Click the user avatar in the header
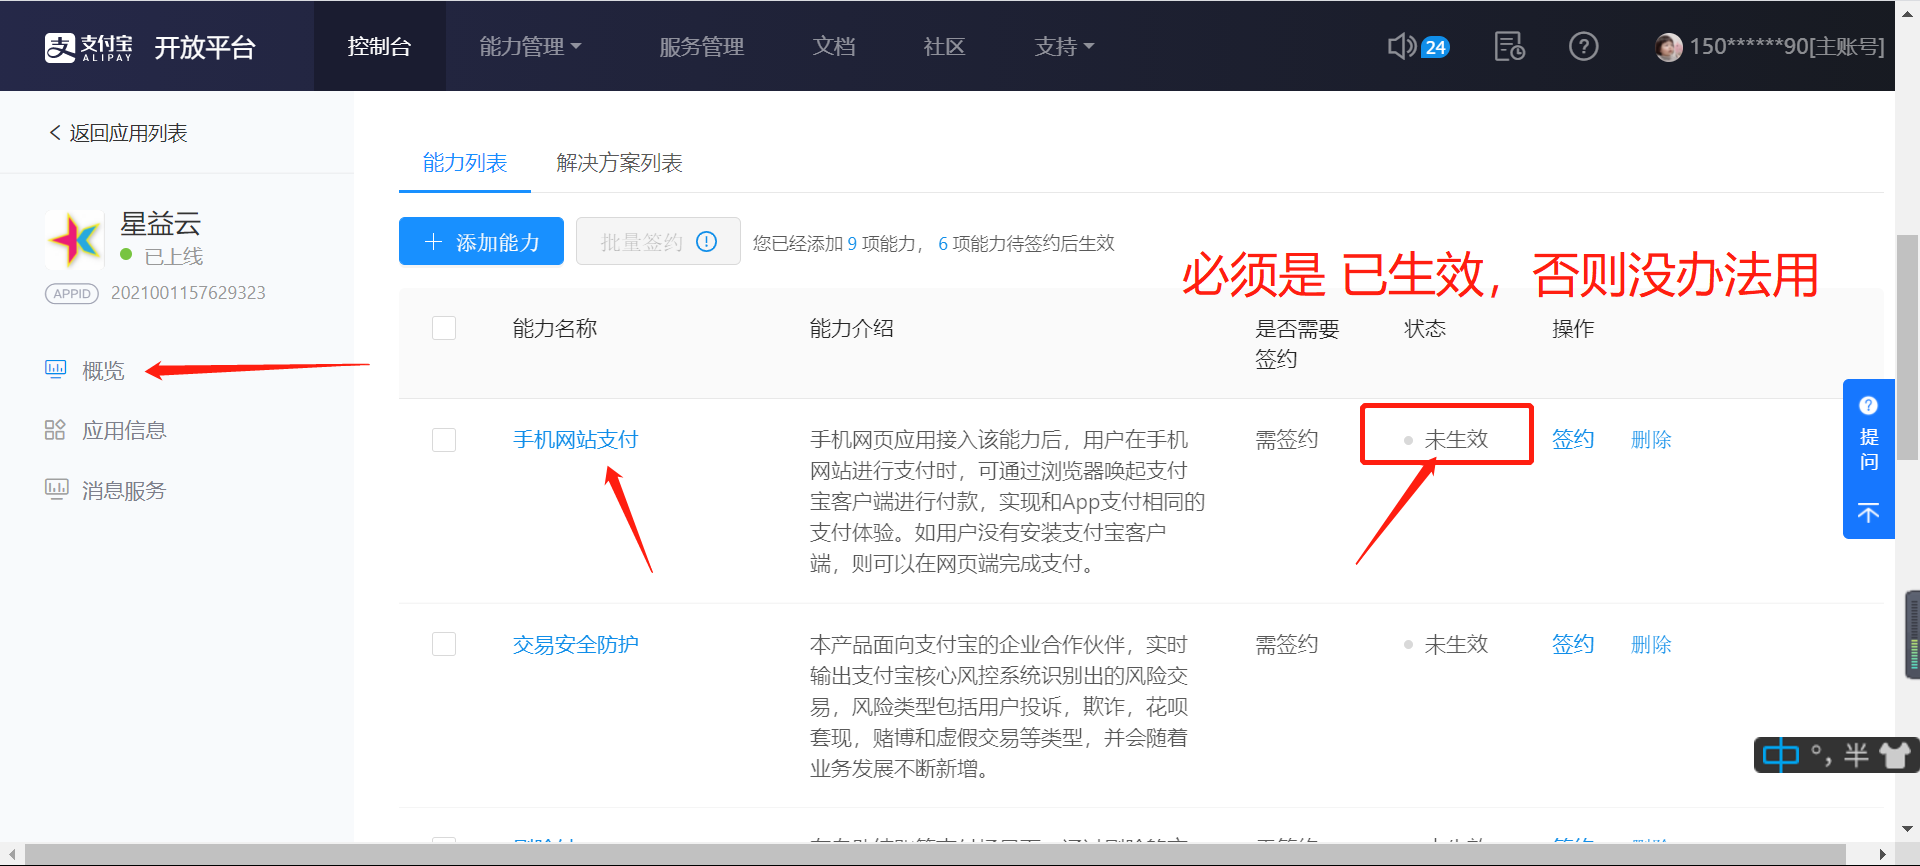1920x866 pixels. (x=1668, y=47)
